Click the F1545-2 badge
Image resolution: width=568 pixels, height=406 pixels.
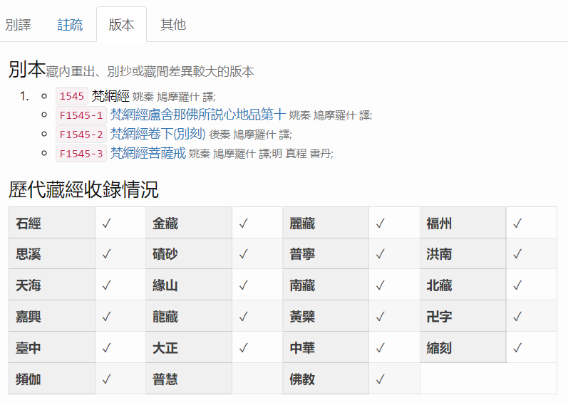[x=81, y=134]
